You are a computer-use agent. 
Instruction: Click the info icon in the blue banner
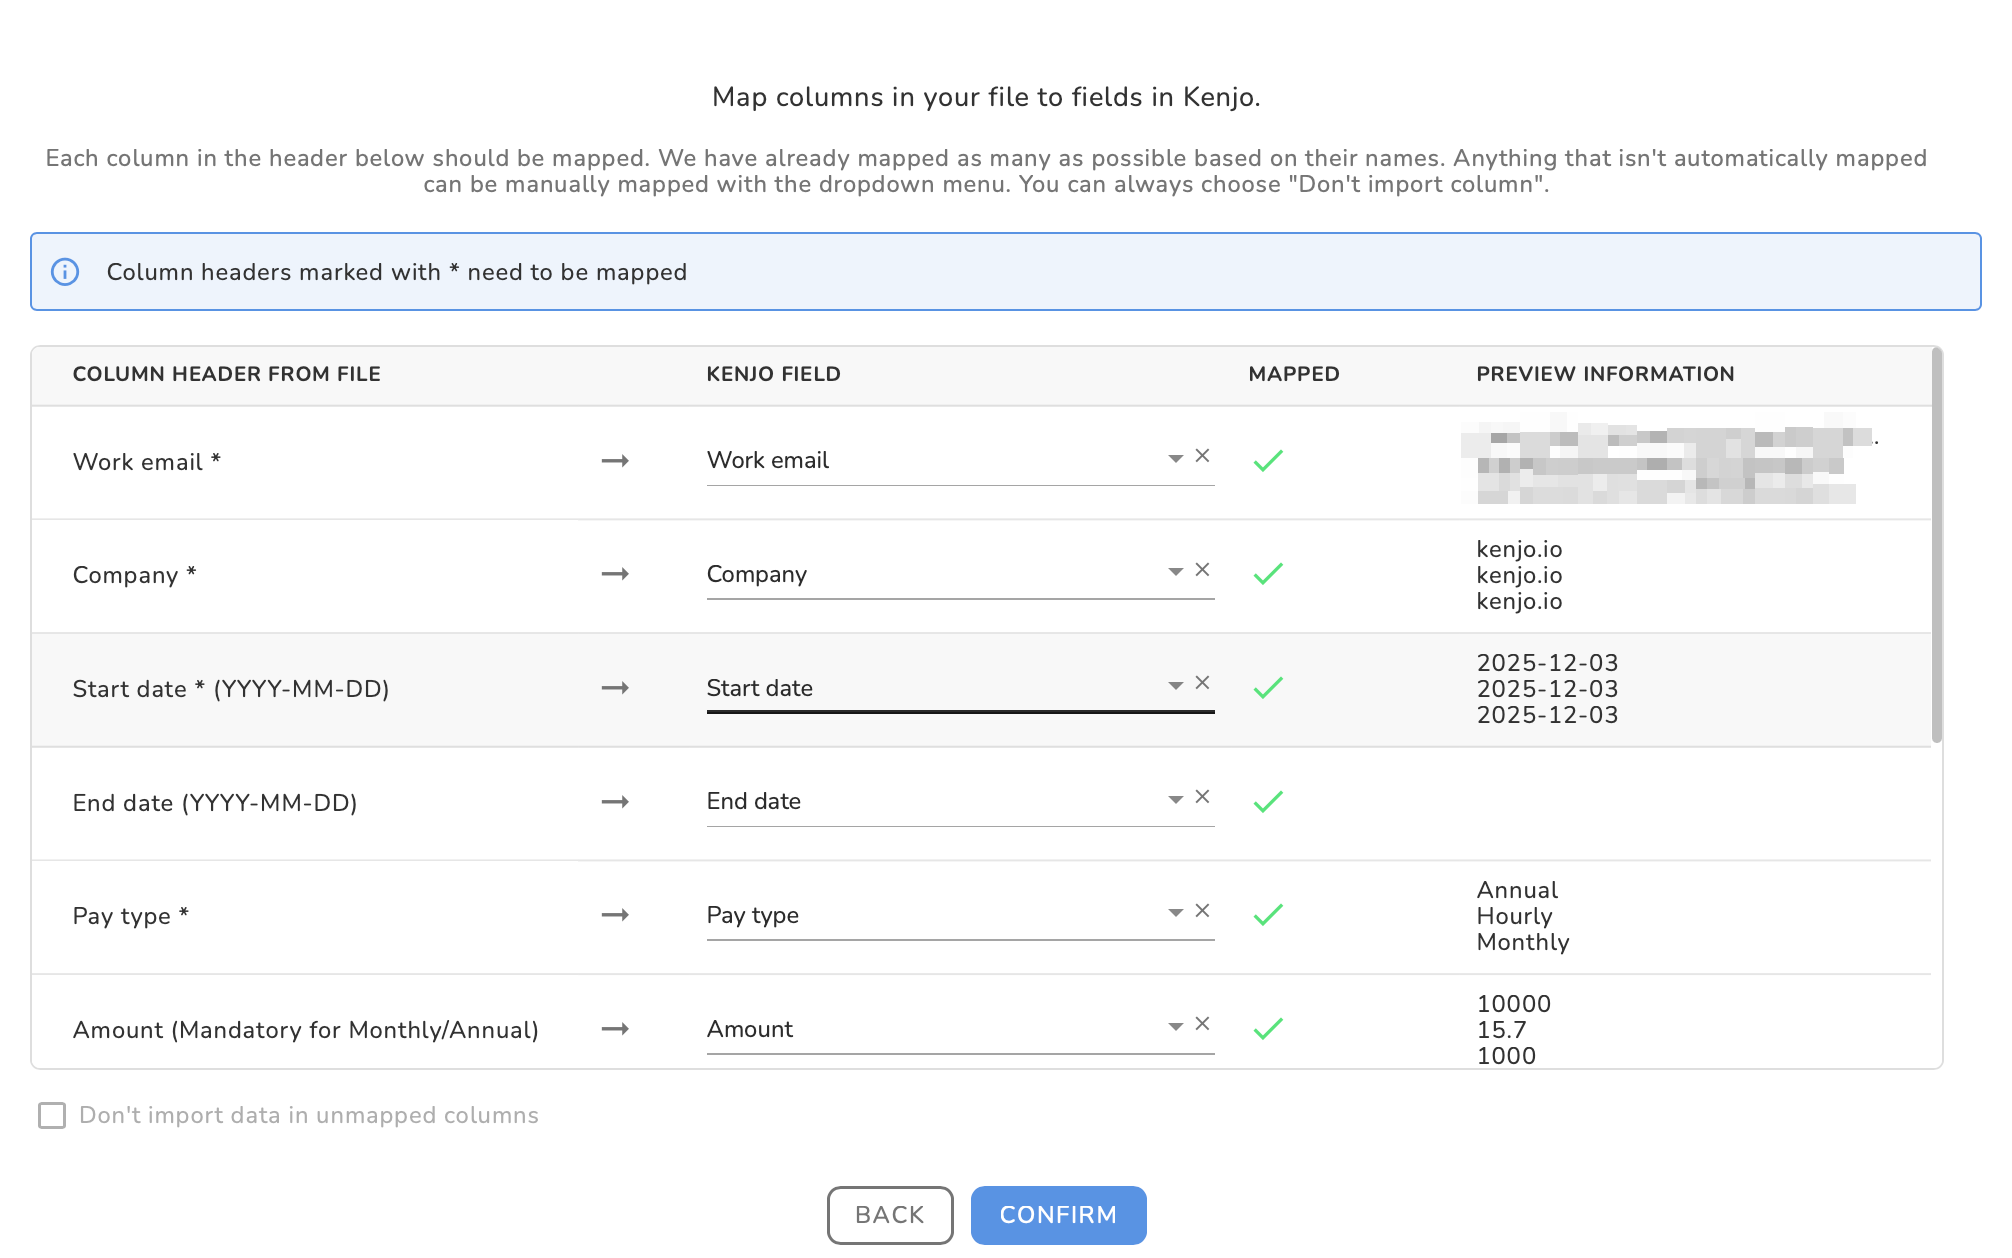(65, 272)
